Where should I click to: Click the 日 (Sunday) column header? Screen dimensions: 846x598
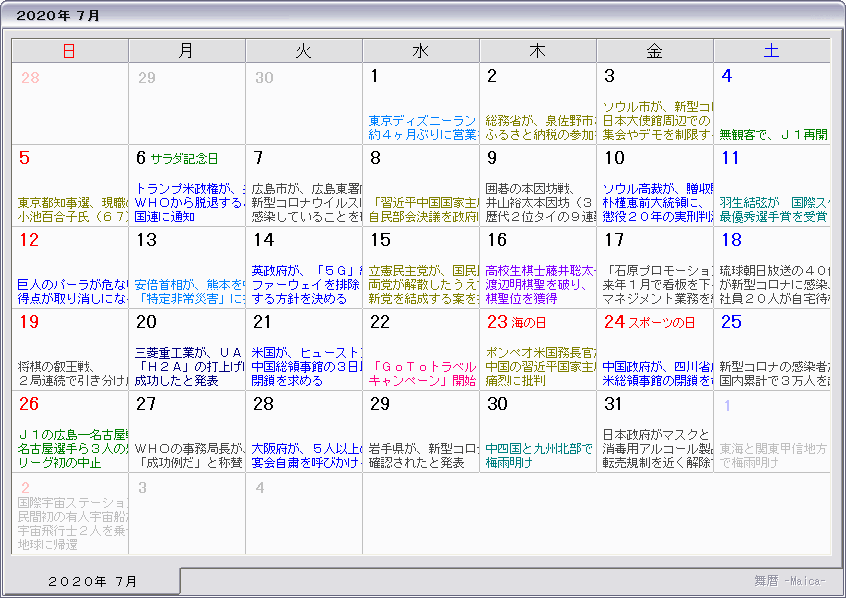69,51
